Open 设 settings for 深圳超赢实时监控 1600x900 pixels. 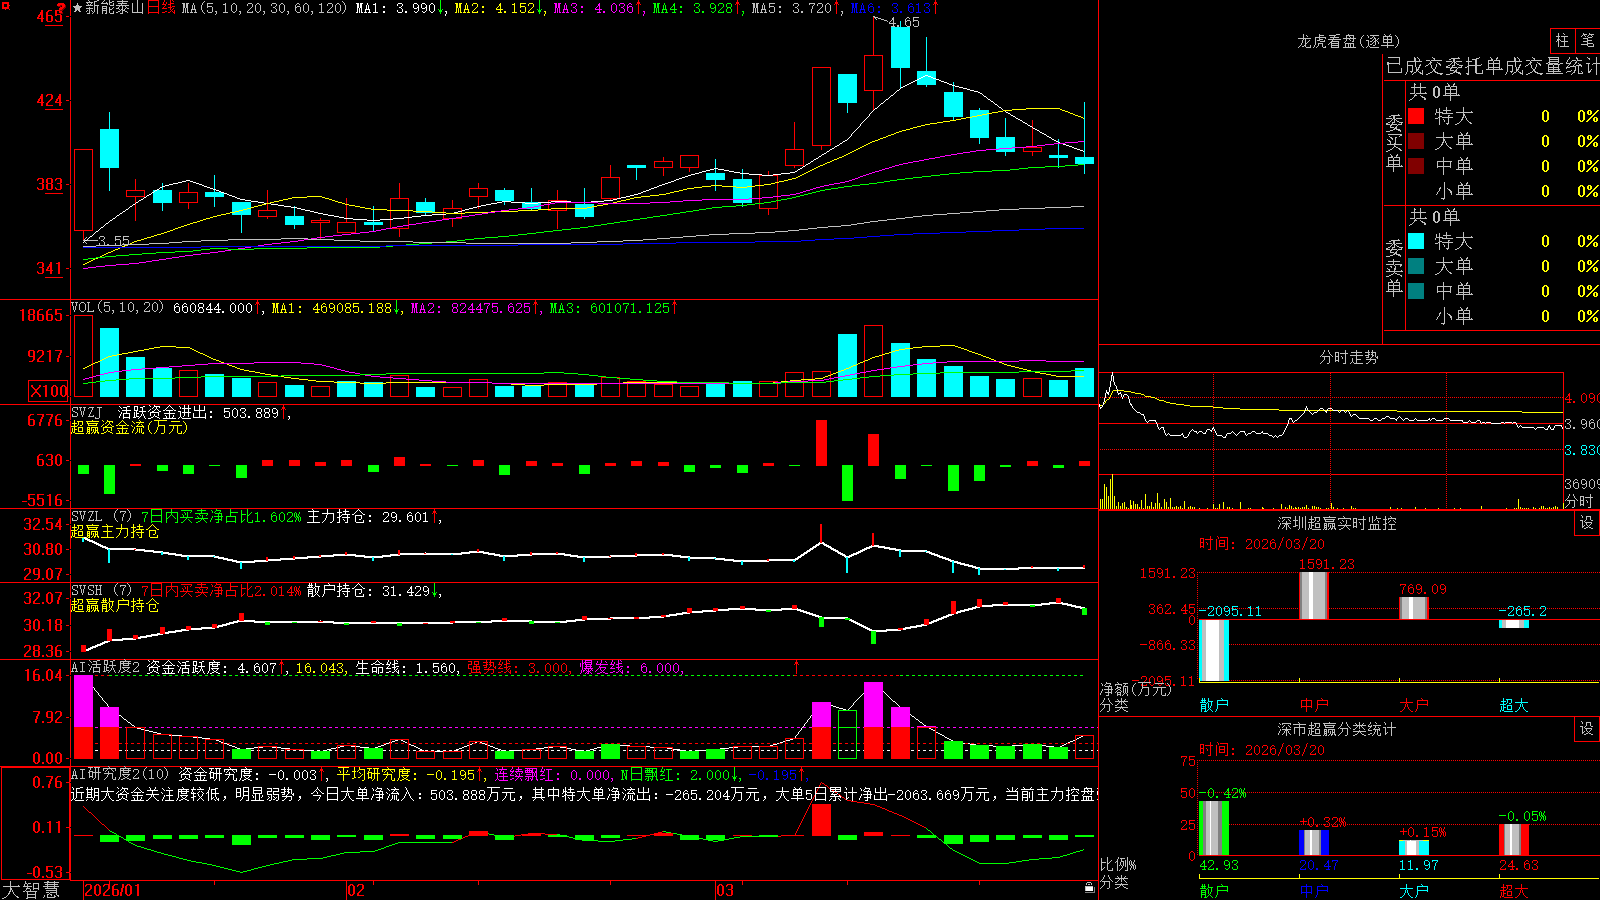[1587, 523]
